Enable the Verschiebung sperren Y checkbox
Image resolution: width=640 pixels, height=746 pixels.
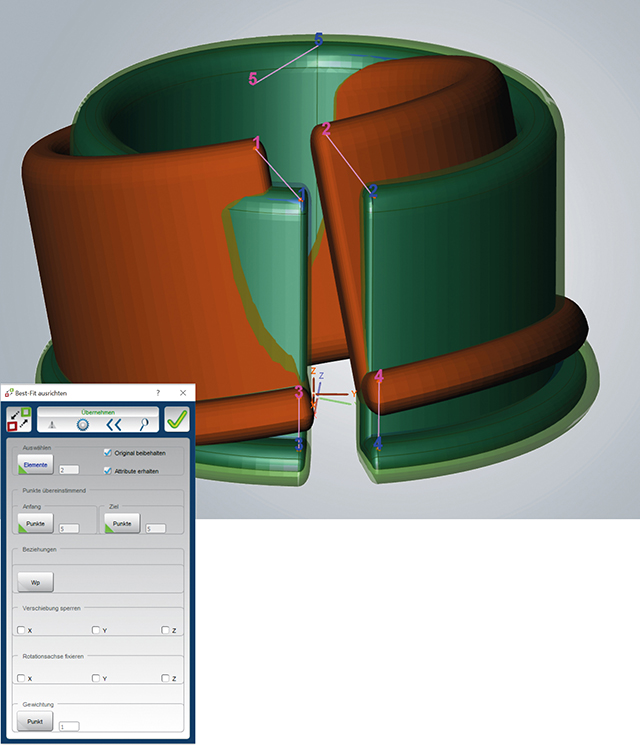coord(96,630)
